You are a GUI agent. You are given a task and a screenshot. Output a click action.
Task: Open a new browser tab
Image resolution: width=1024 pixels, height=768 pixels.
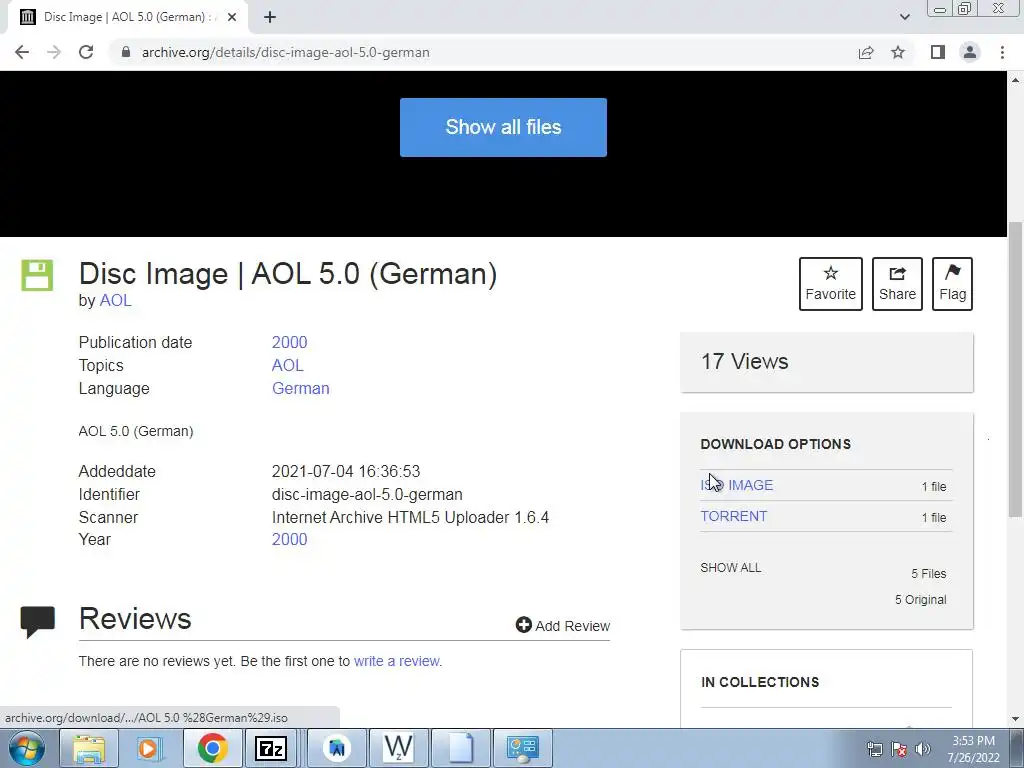point(270,18)
